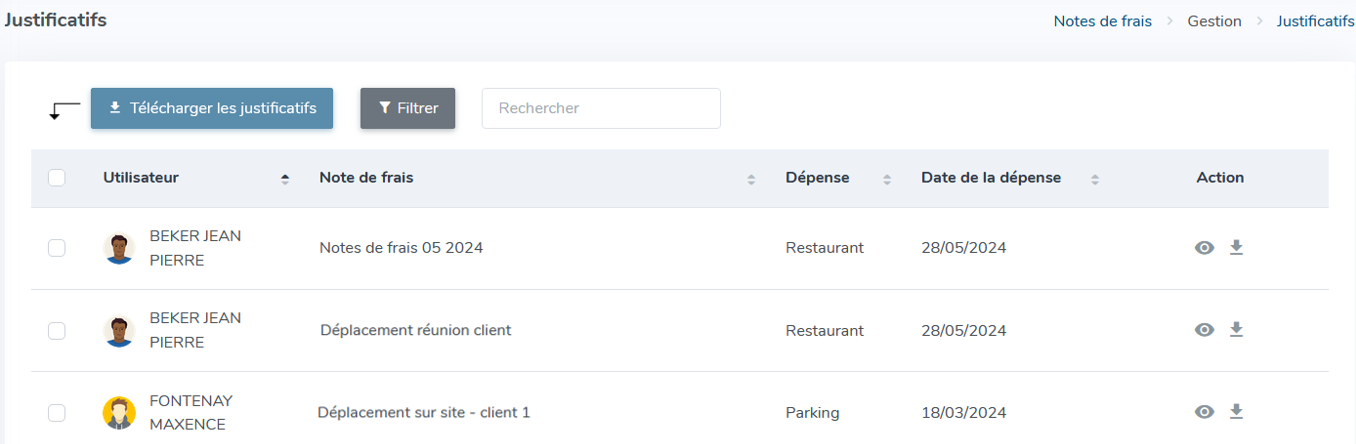The width and height of the screenshot is (1356, 444).
Task: Check the Notes de frais 05 2024 row checkbox
Action: 57,248
